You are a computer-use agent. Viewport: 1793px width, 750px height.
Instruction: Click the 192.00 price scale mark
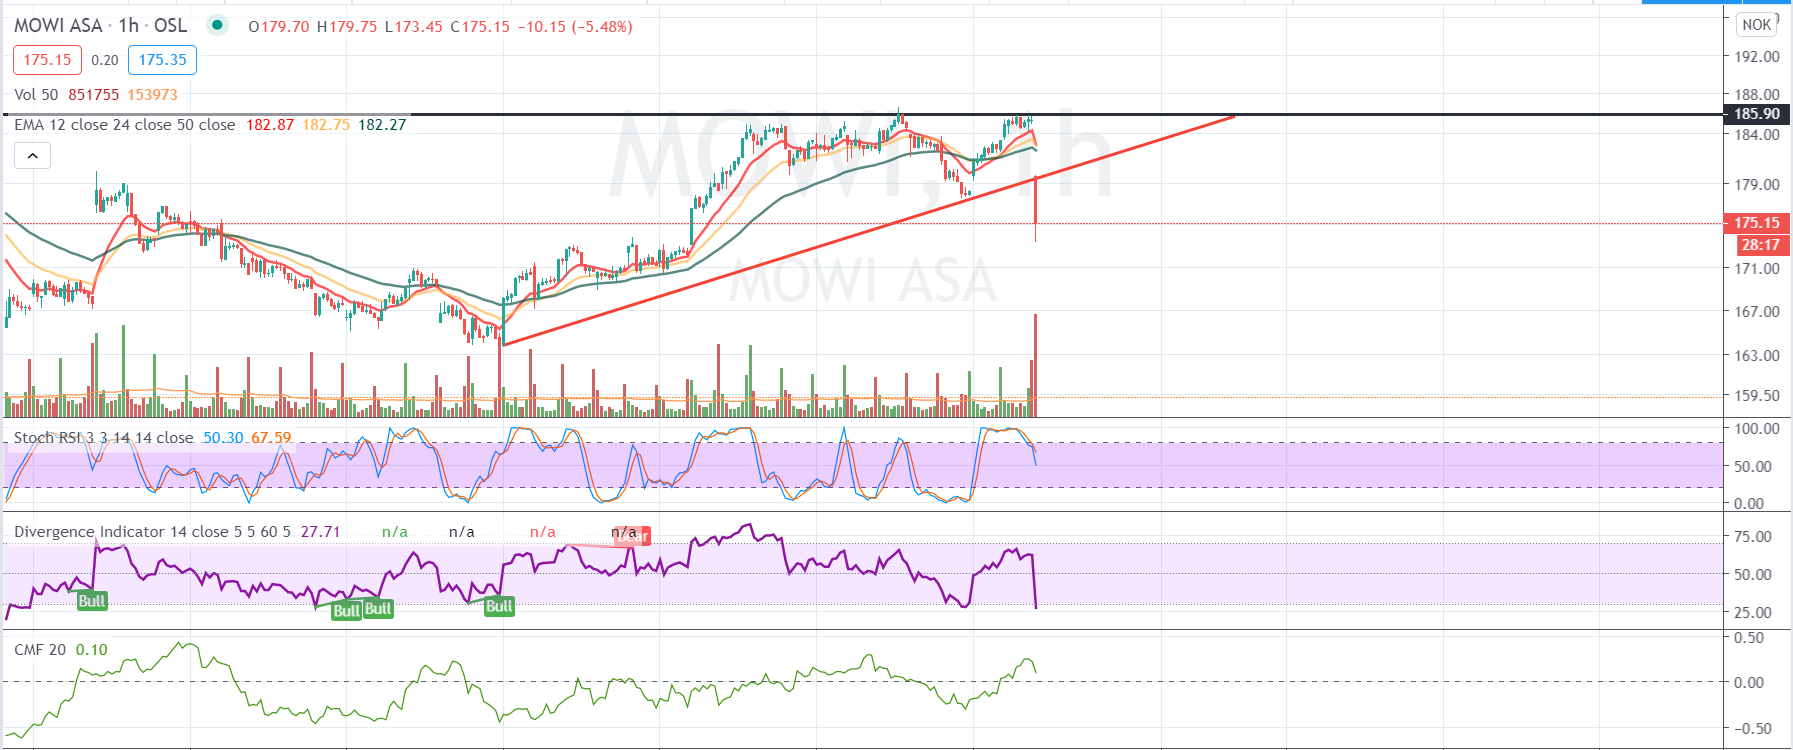[1756, 57]
